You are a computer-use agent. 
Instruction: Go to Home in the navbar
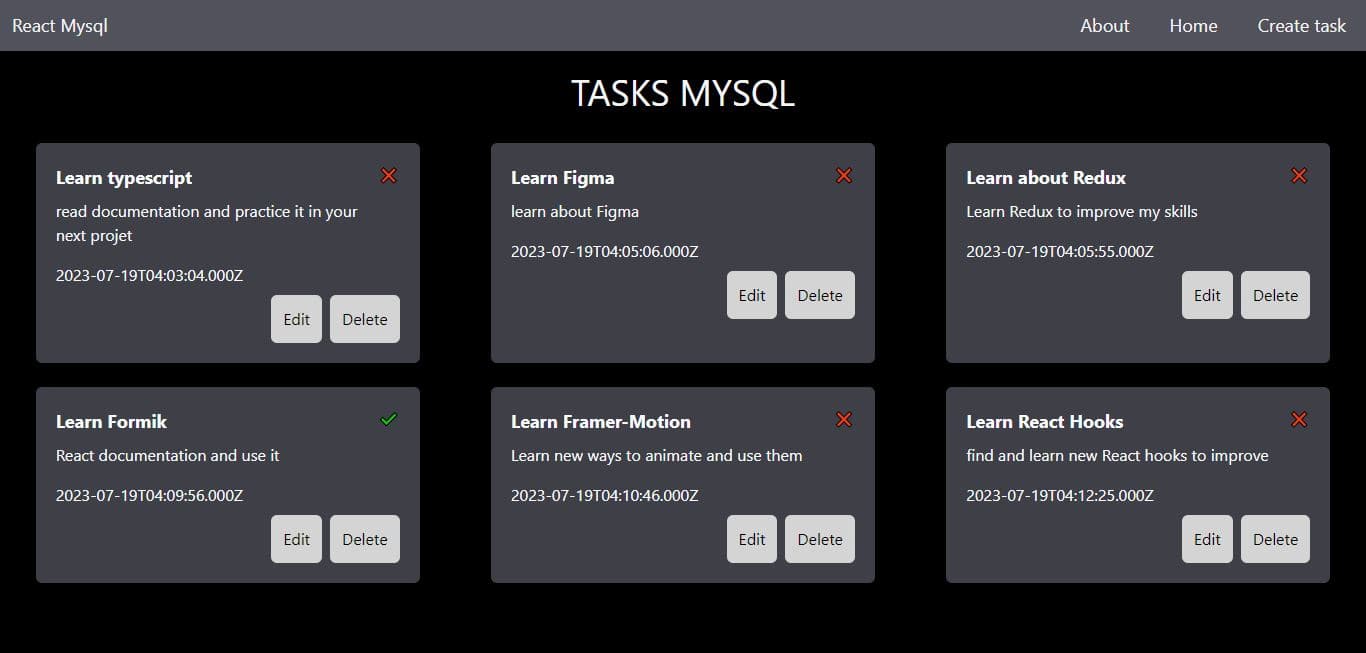point(1193,26)
